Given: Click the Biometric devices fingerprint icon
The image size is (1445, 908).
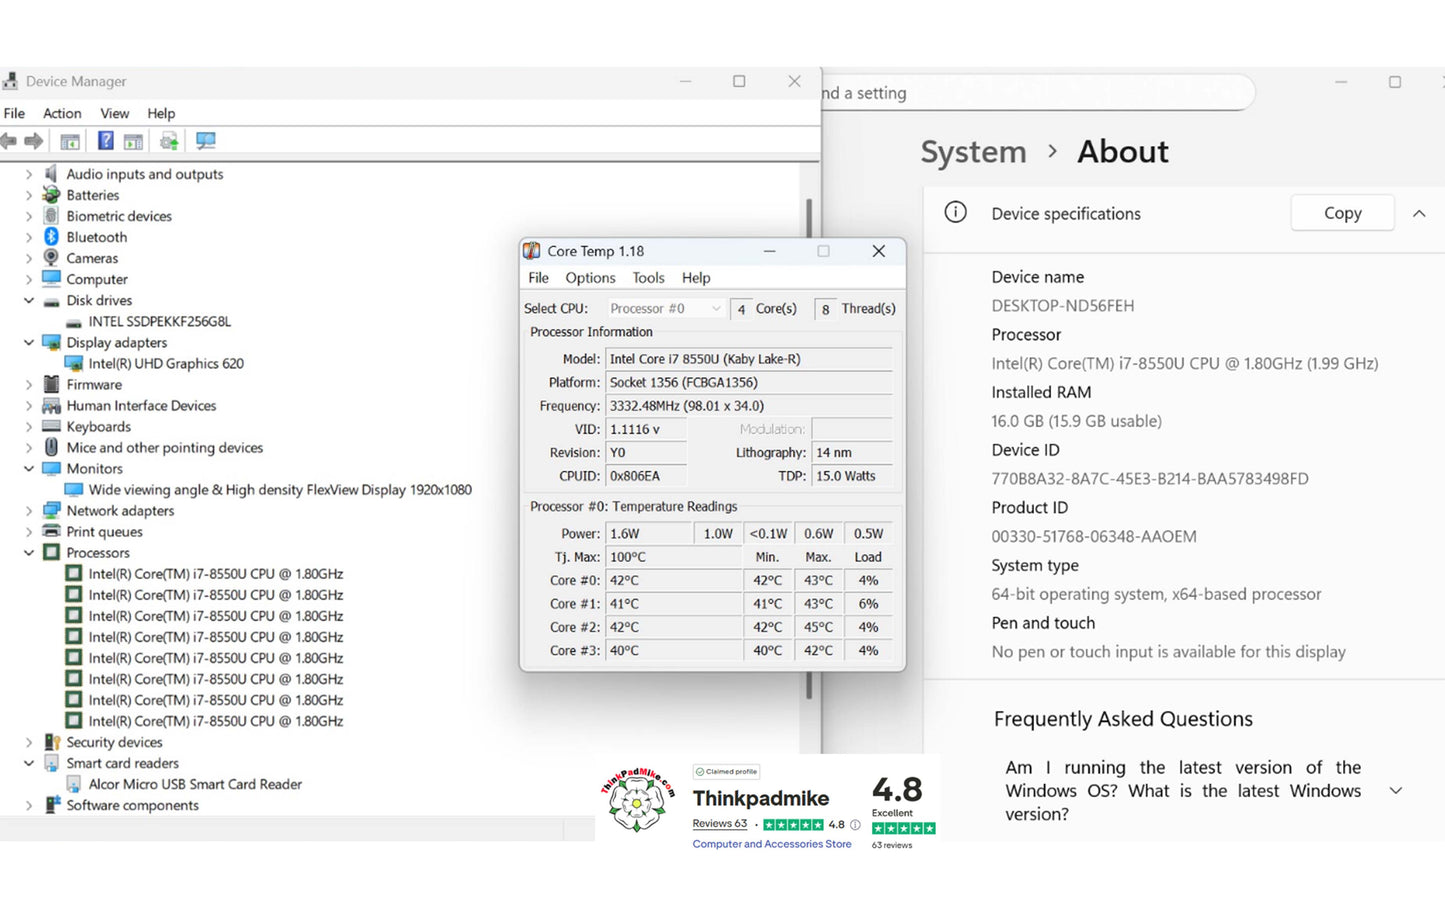Looking at the screenshot, I should pos(52,216).
